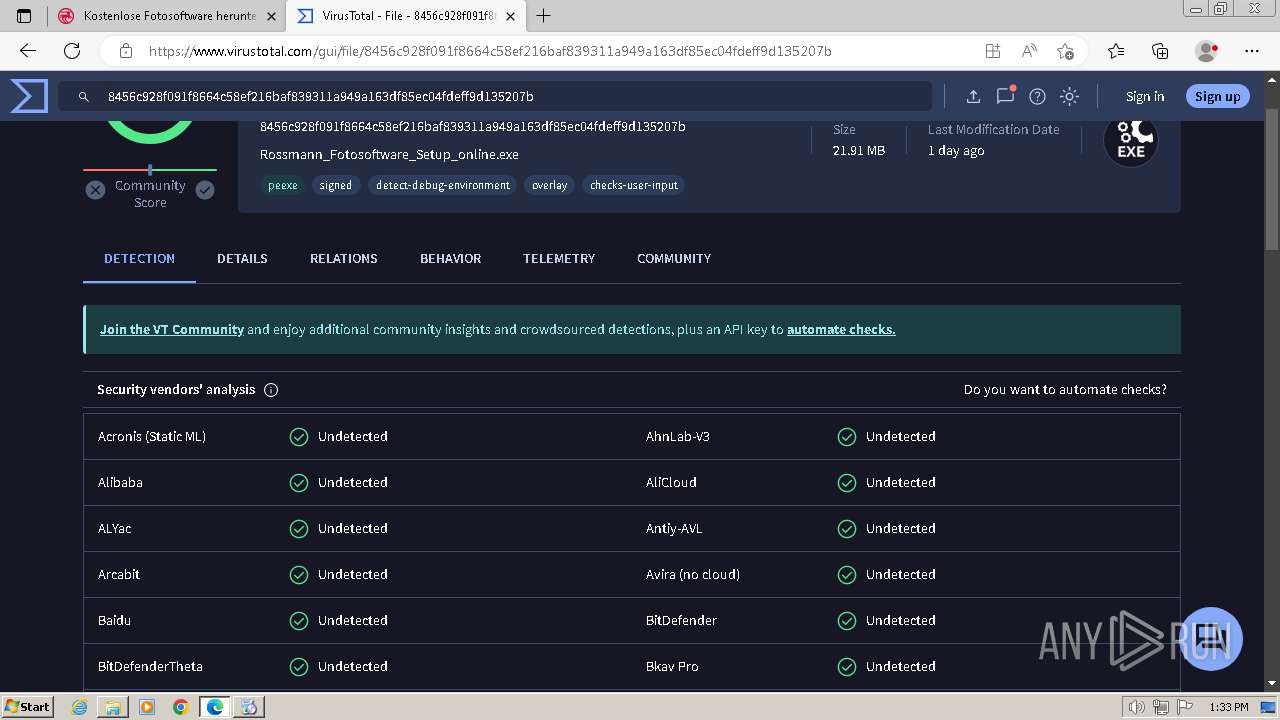Viewport: 1280px width, 720px height.
Task: Click the Sign in link
Action: coord(1145,97)
